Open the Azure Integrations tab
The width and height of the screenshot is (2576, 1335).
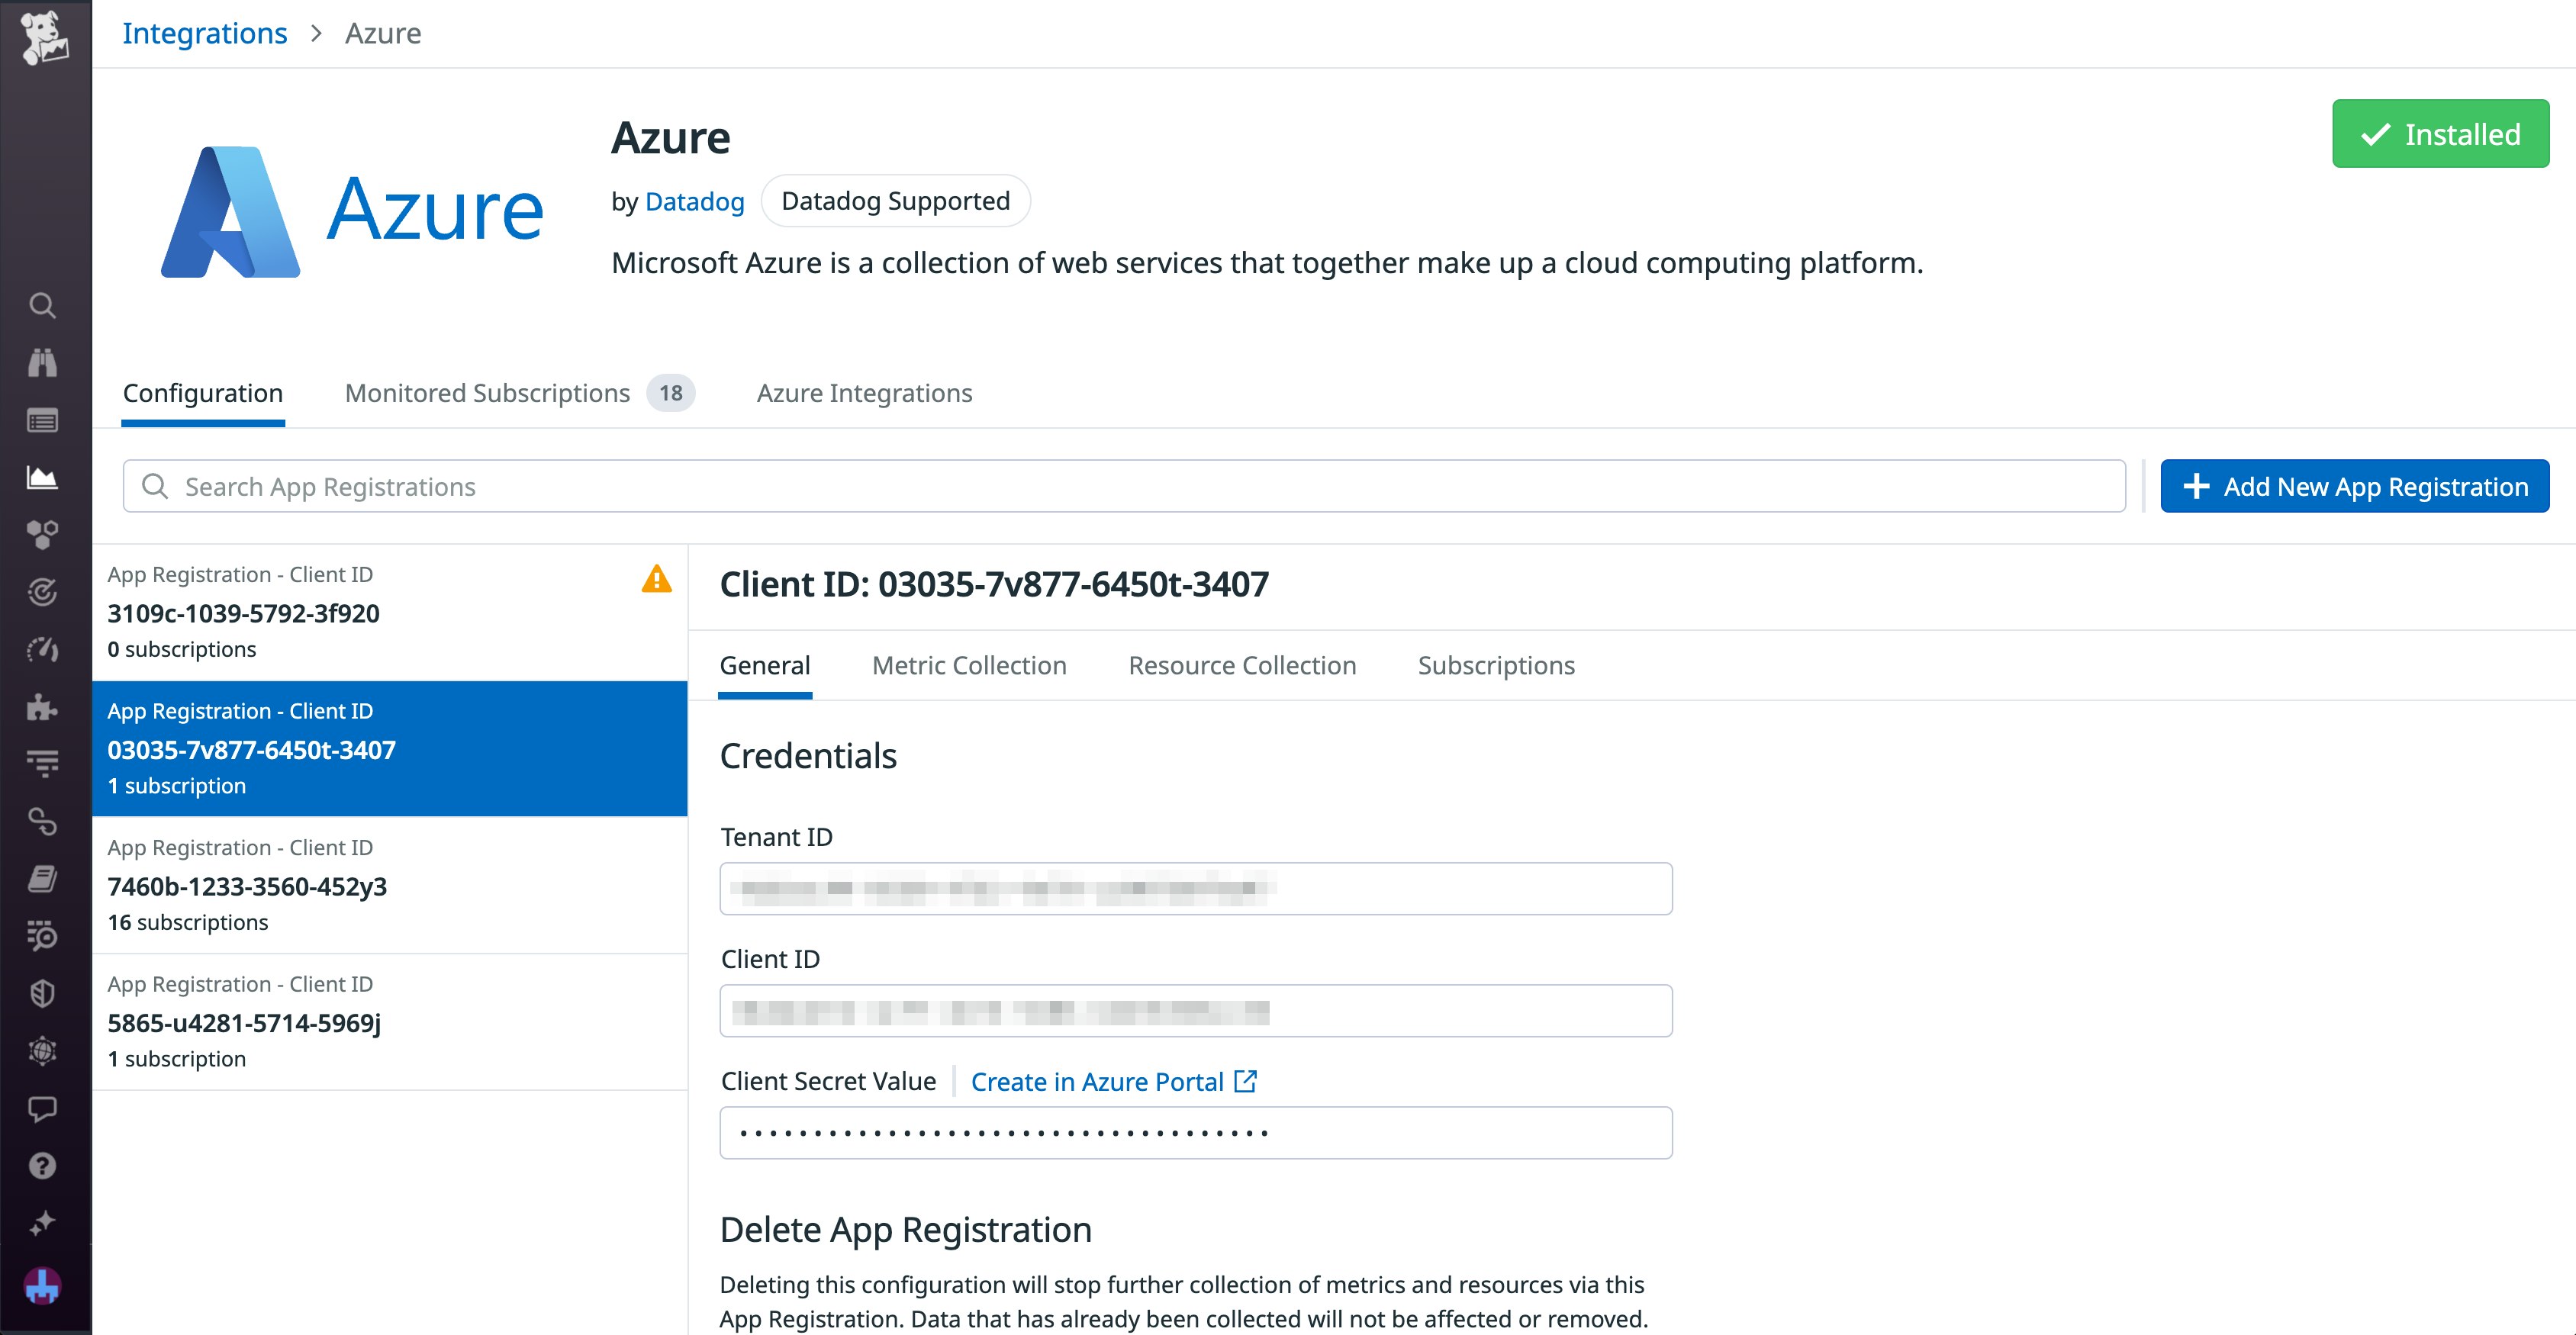click(864, 393)
